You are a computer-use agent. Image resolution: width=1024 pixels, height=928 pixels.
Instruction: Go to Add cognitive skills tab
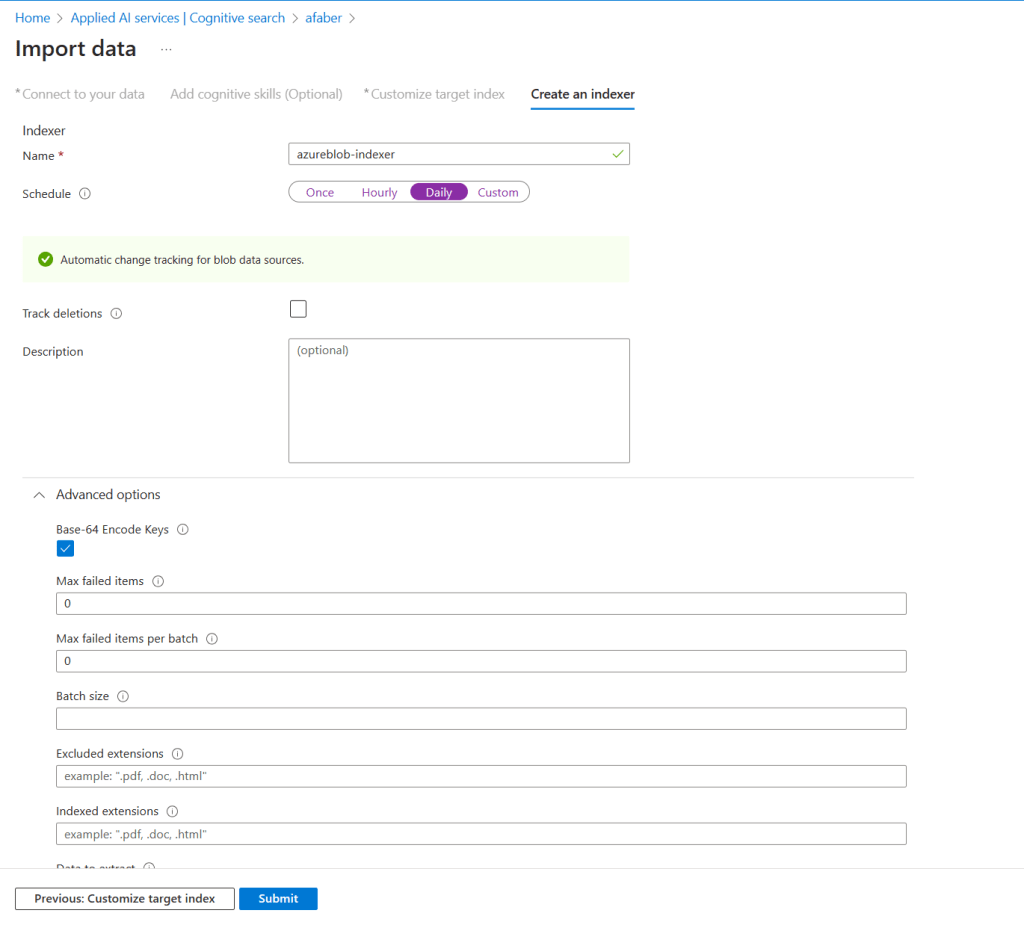(256, 94)
